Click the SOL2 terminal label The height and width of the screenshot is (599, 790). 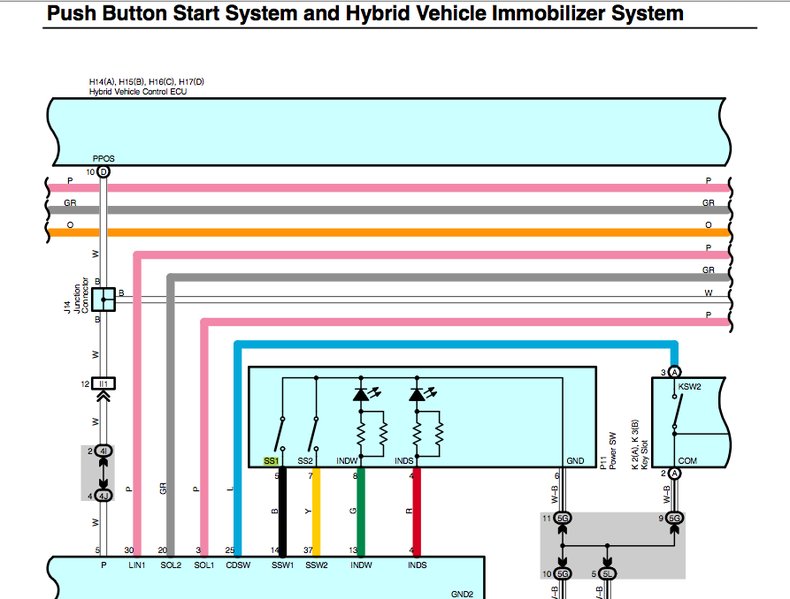[171, 565]
